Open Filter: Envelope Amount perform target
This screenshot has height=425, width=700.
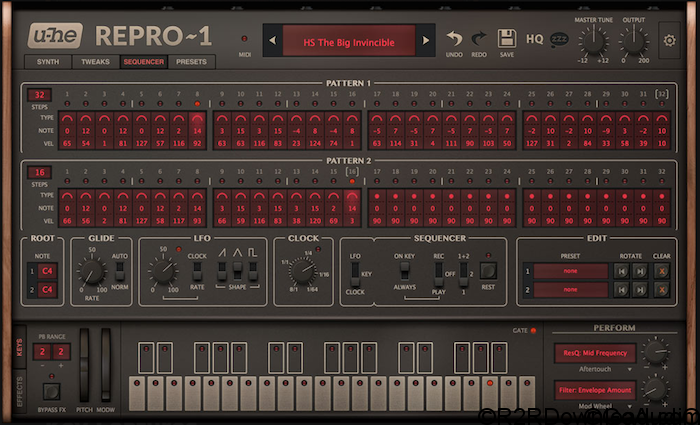tap(595, 390)
